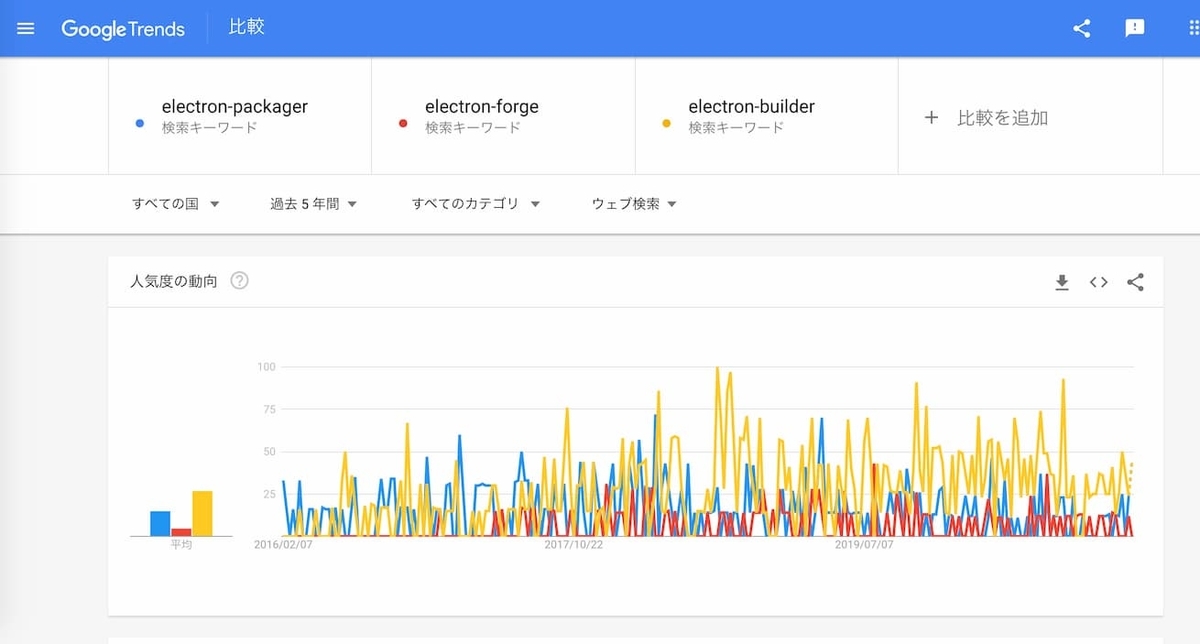1200x644 pixels.
Task: Download the trends chart data as CSV
Action: [x=1061, y=282]
